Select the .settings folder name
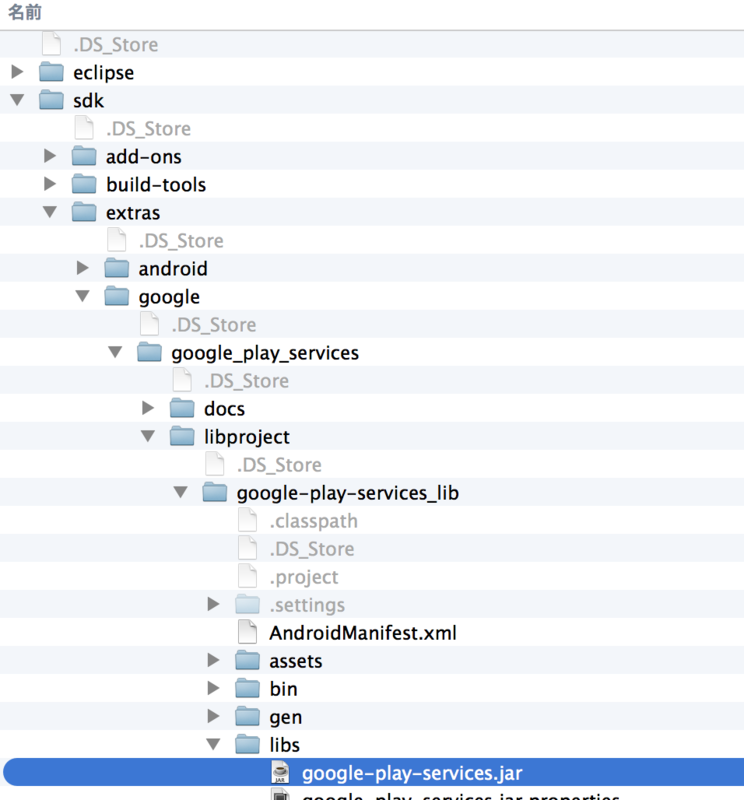 307,605
